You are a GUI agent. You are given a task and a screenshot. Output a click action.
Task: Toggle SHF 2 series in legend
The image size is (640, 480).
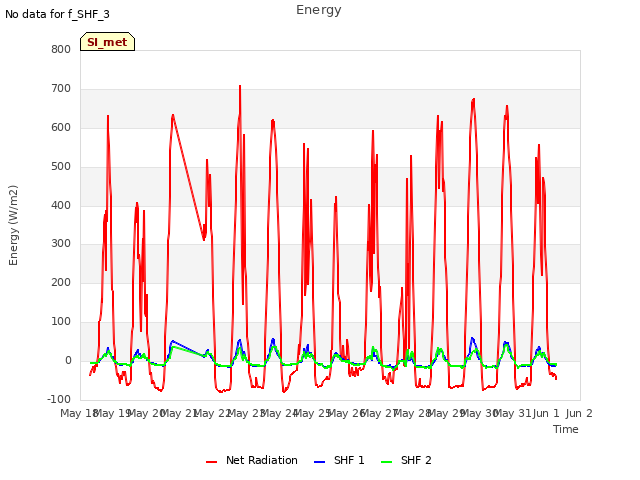(x=406, y=460)
